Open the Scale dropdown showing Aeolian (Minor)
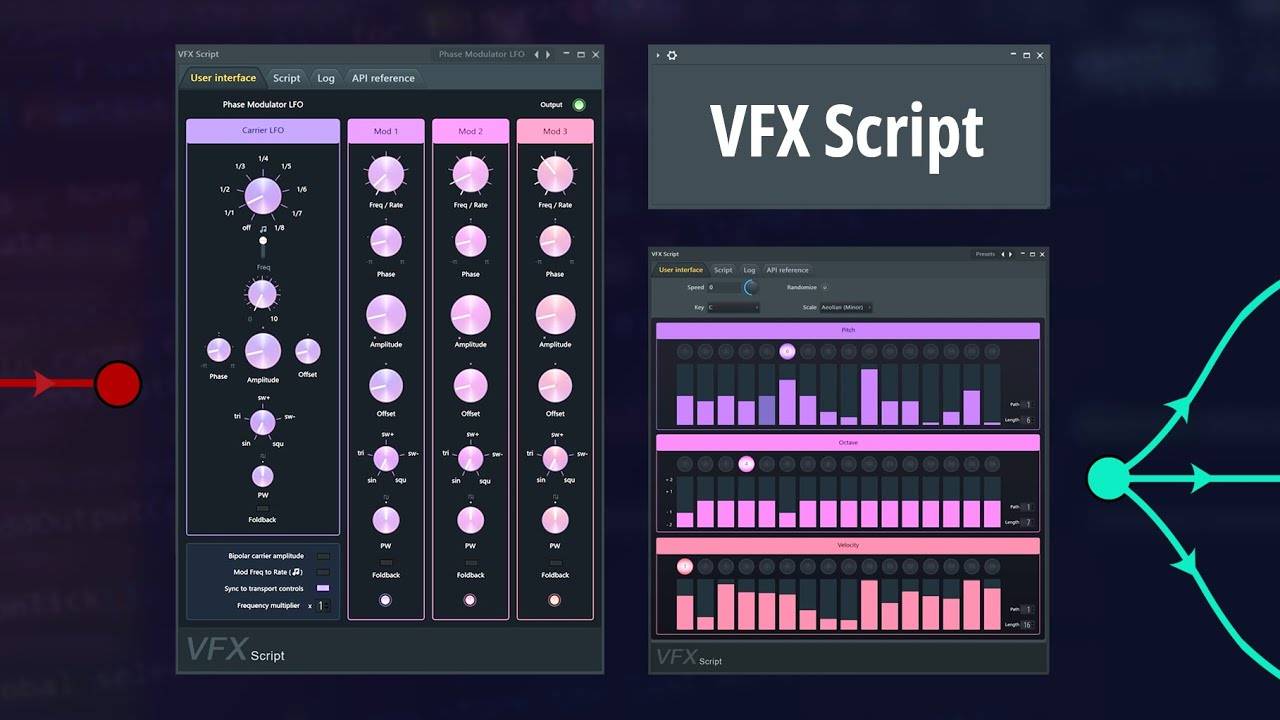The image size is (1280, 720). click(x=845, y=308)
